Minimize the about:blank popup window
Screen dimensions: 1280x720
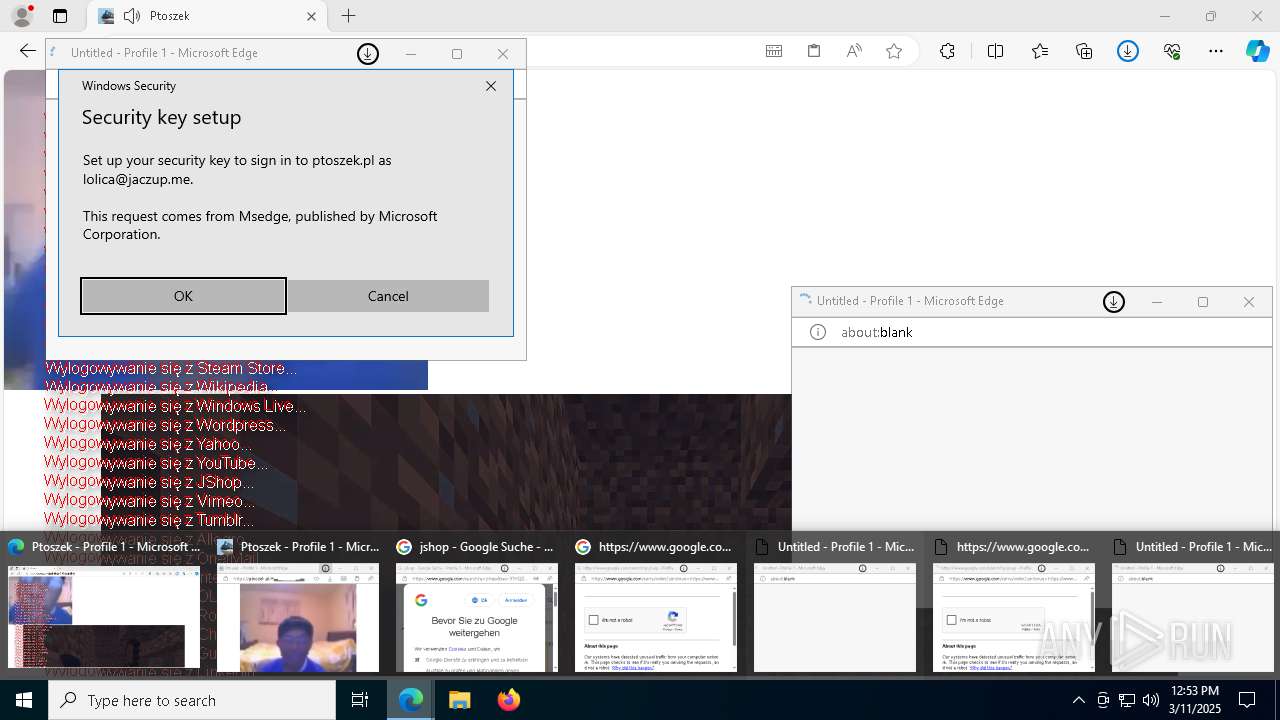(x=1157, y=302)
